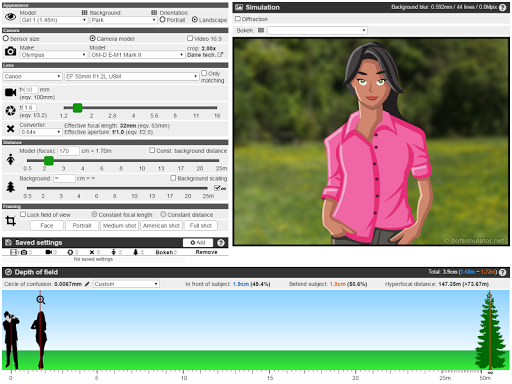The image size is (512, 384).
Task: Check the Lock field of view option
Action: tap(23, 214)
